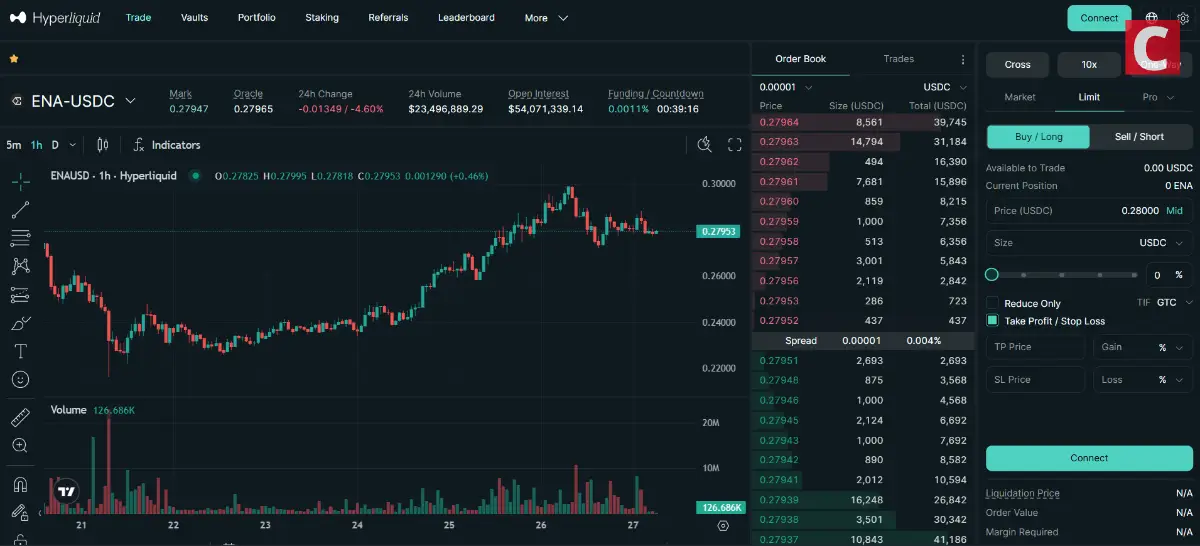Click the order size slider handle
Image resolution: width=1200 pixels, height=546 pixels.
(992, 274)
